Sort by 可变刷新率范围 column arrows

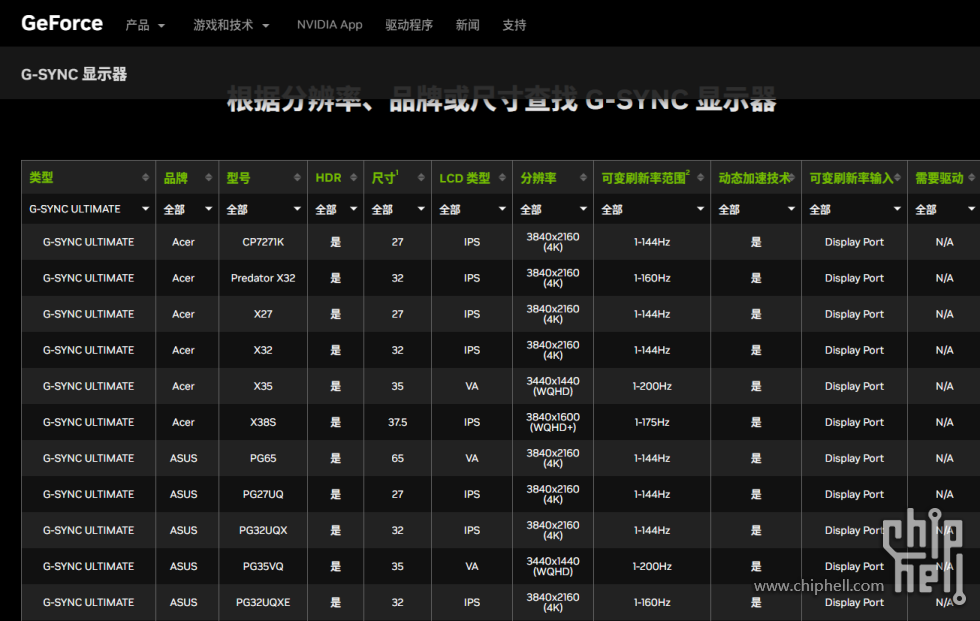point(701,177)
